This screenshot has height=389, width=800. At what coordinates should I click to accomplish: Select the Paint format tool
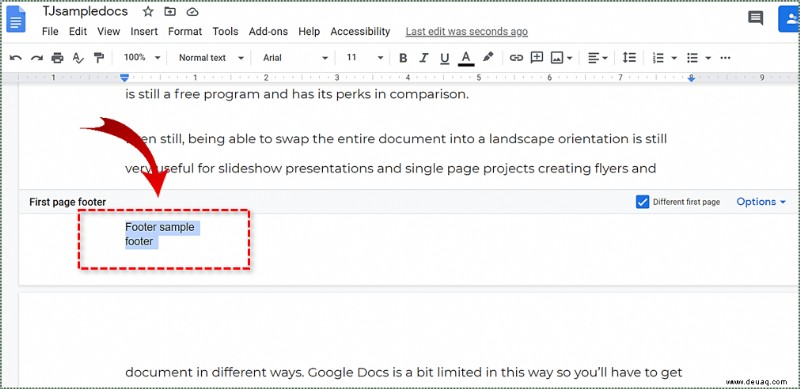[x=99, y=58]
